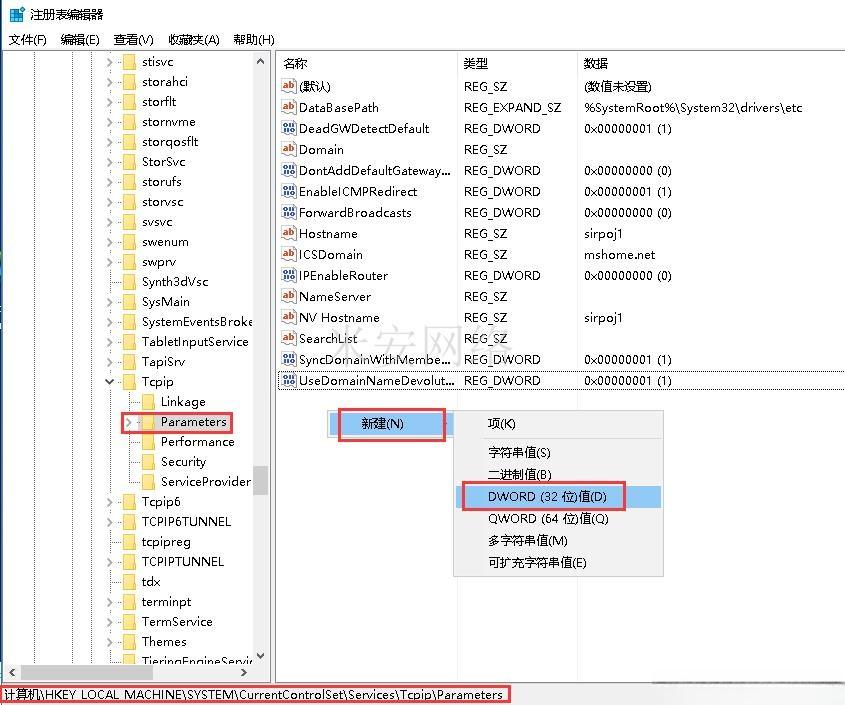Viewport: 845px width, 705px height.
Task: Click the DeadGWDetectDefault DWORD icon
Action: 289,128
